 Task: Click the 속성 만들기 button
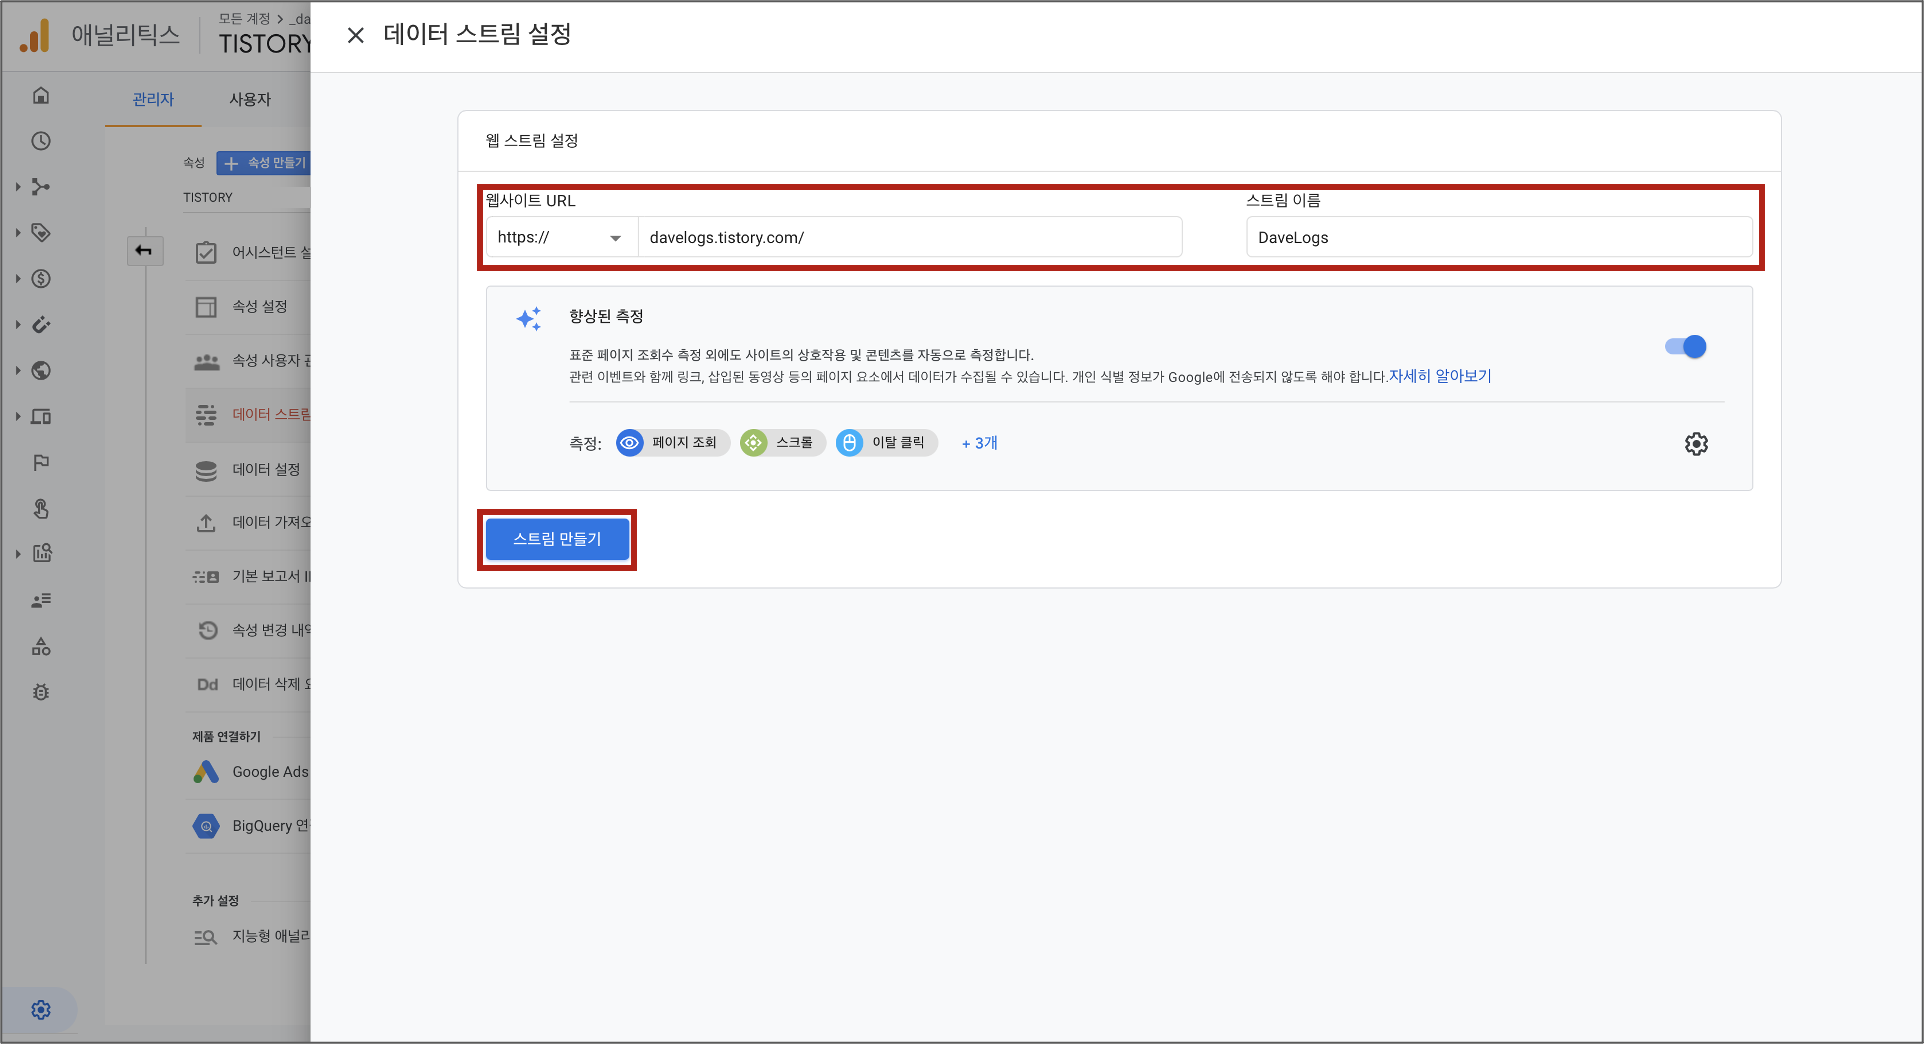pos(264,163)
